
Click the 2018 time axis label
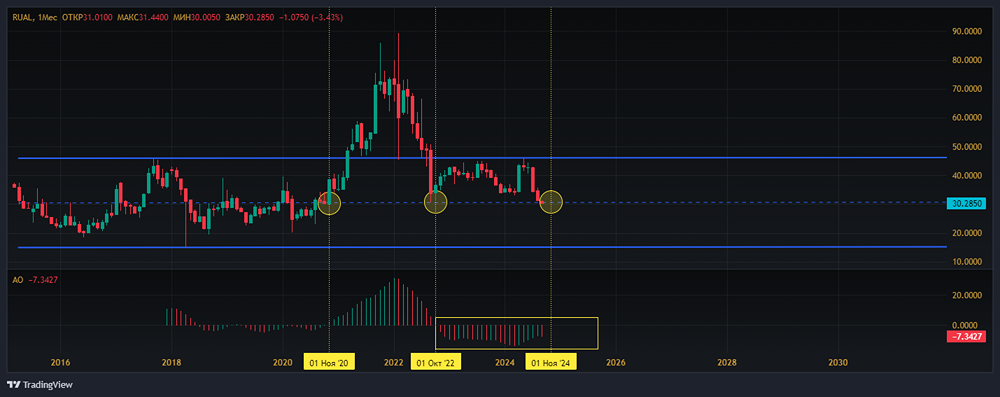tap(172, 363)
